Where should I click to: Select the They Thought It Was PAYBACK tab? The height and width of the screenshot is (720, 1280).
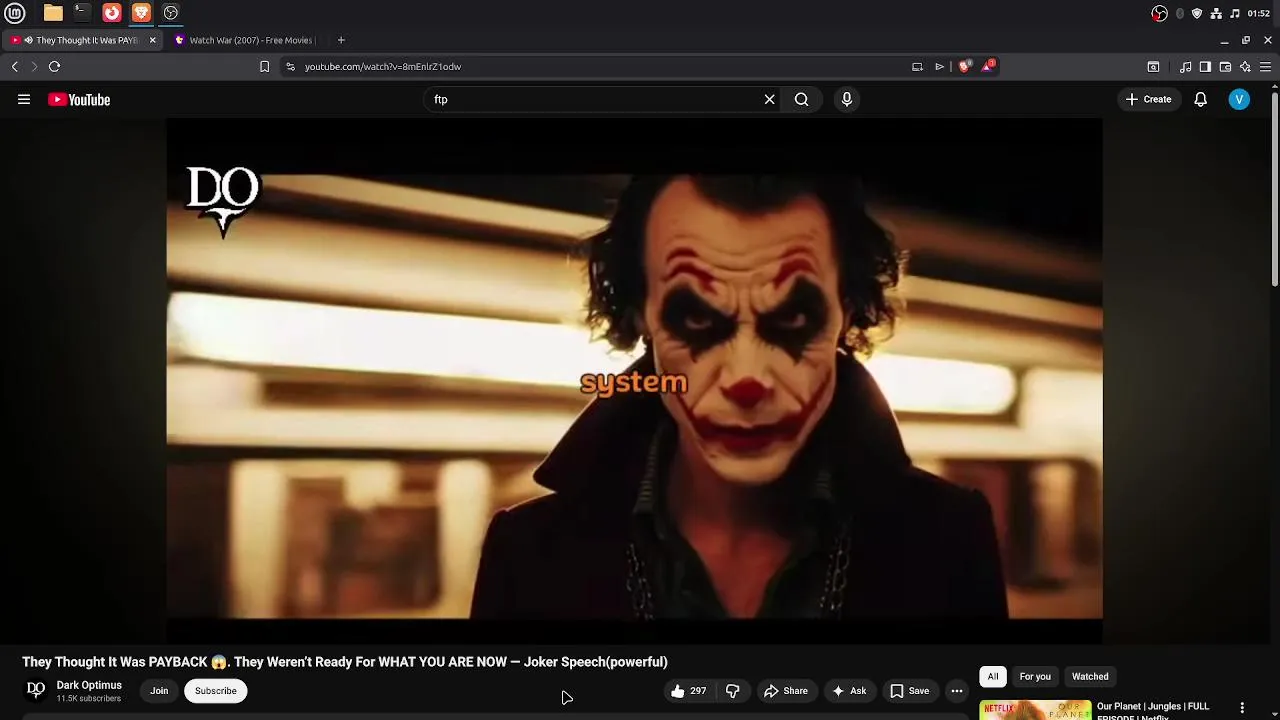tap(82, 40)
